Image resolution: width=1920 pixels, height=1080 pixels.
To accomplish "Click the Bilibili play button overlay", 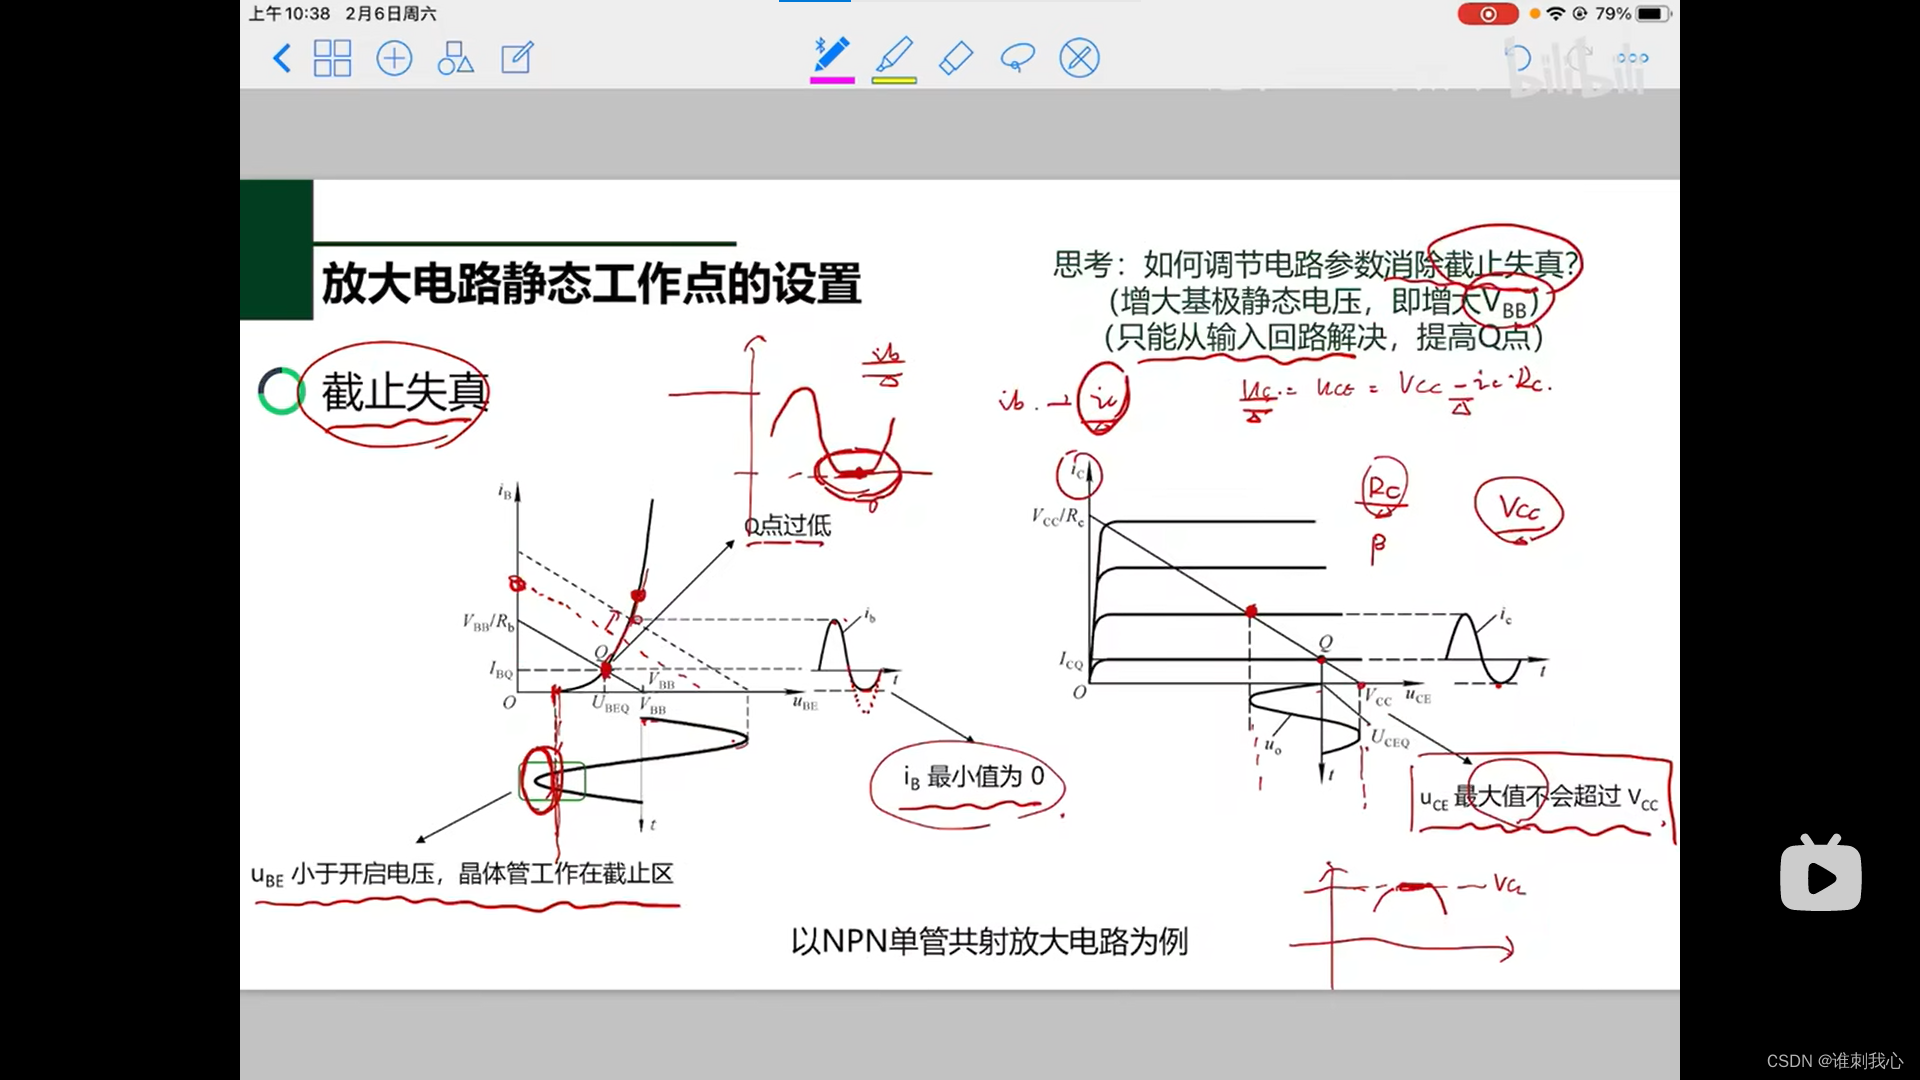I will coord(1820,876).
